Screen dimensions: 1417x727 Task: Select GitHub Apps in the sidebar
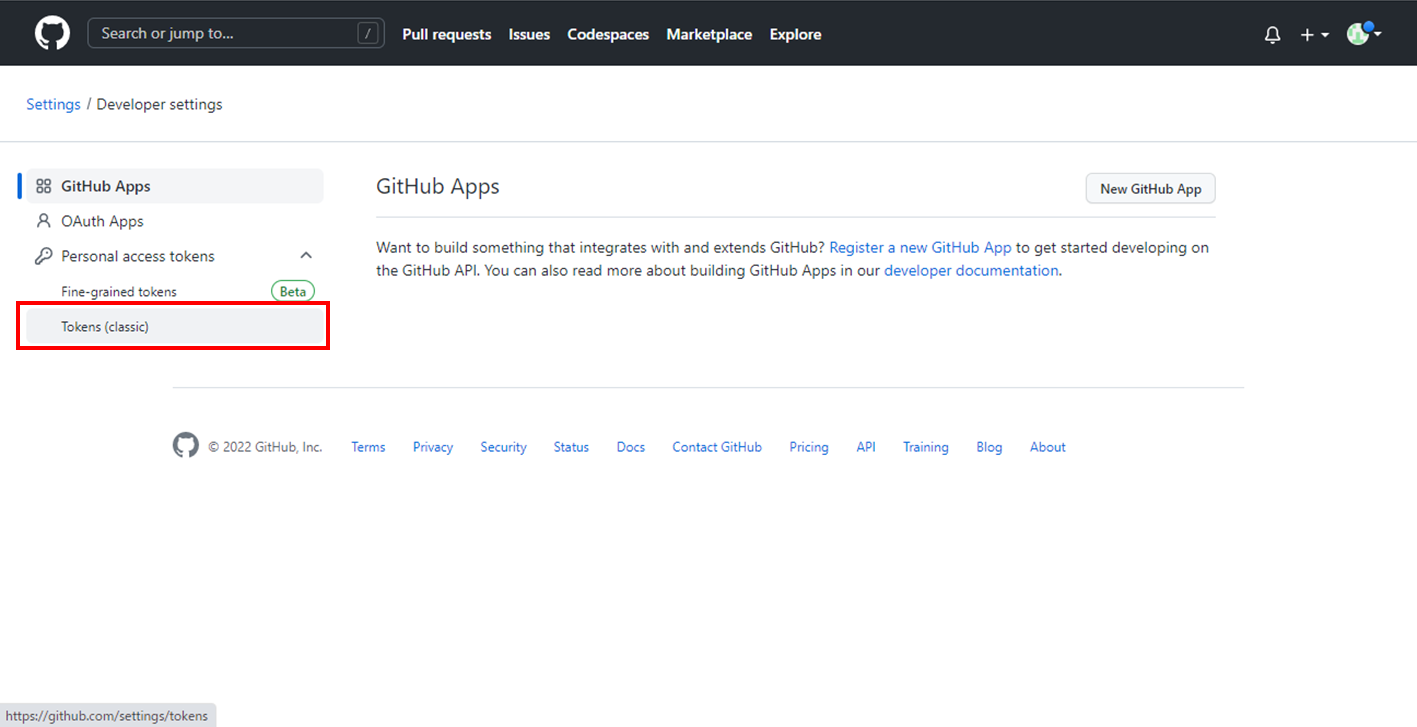tap(173, 186)
